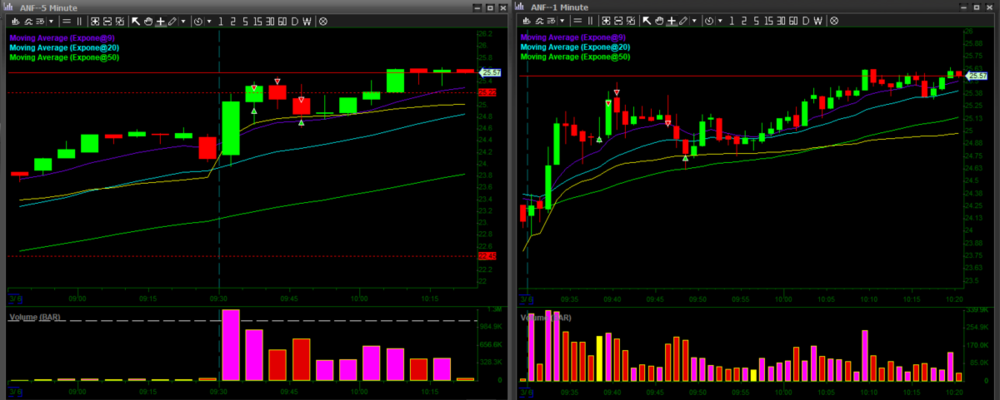This screenshot has width=1000, height=400.
Task: Toggle the crosshair cursor in 5 Minute chart
Action: tap(160, 20)
